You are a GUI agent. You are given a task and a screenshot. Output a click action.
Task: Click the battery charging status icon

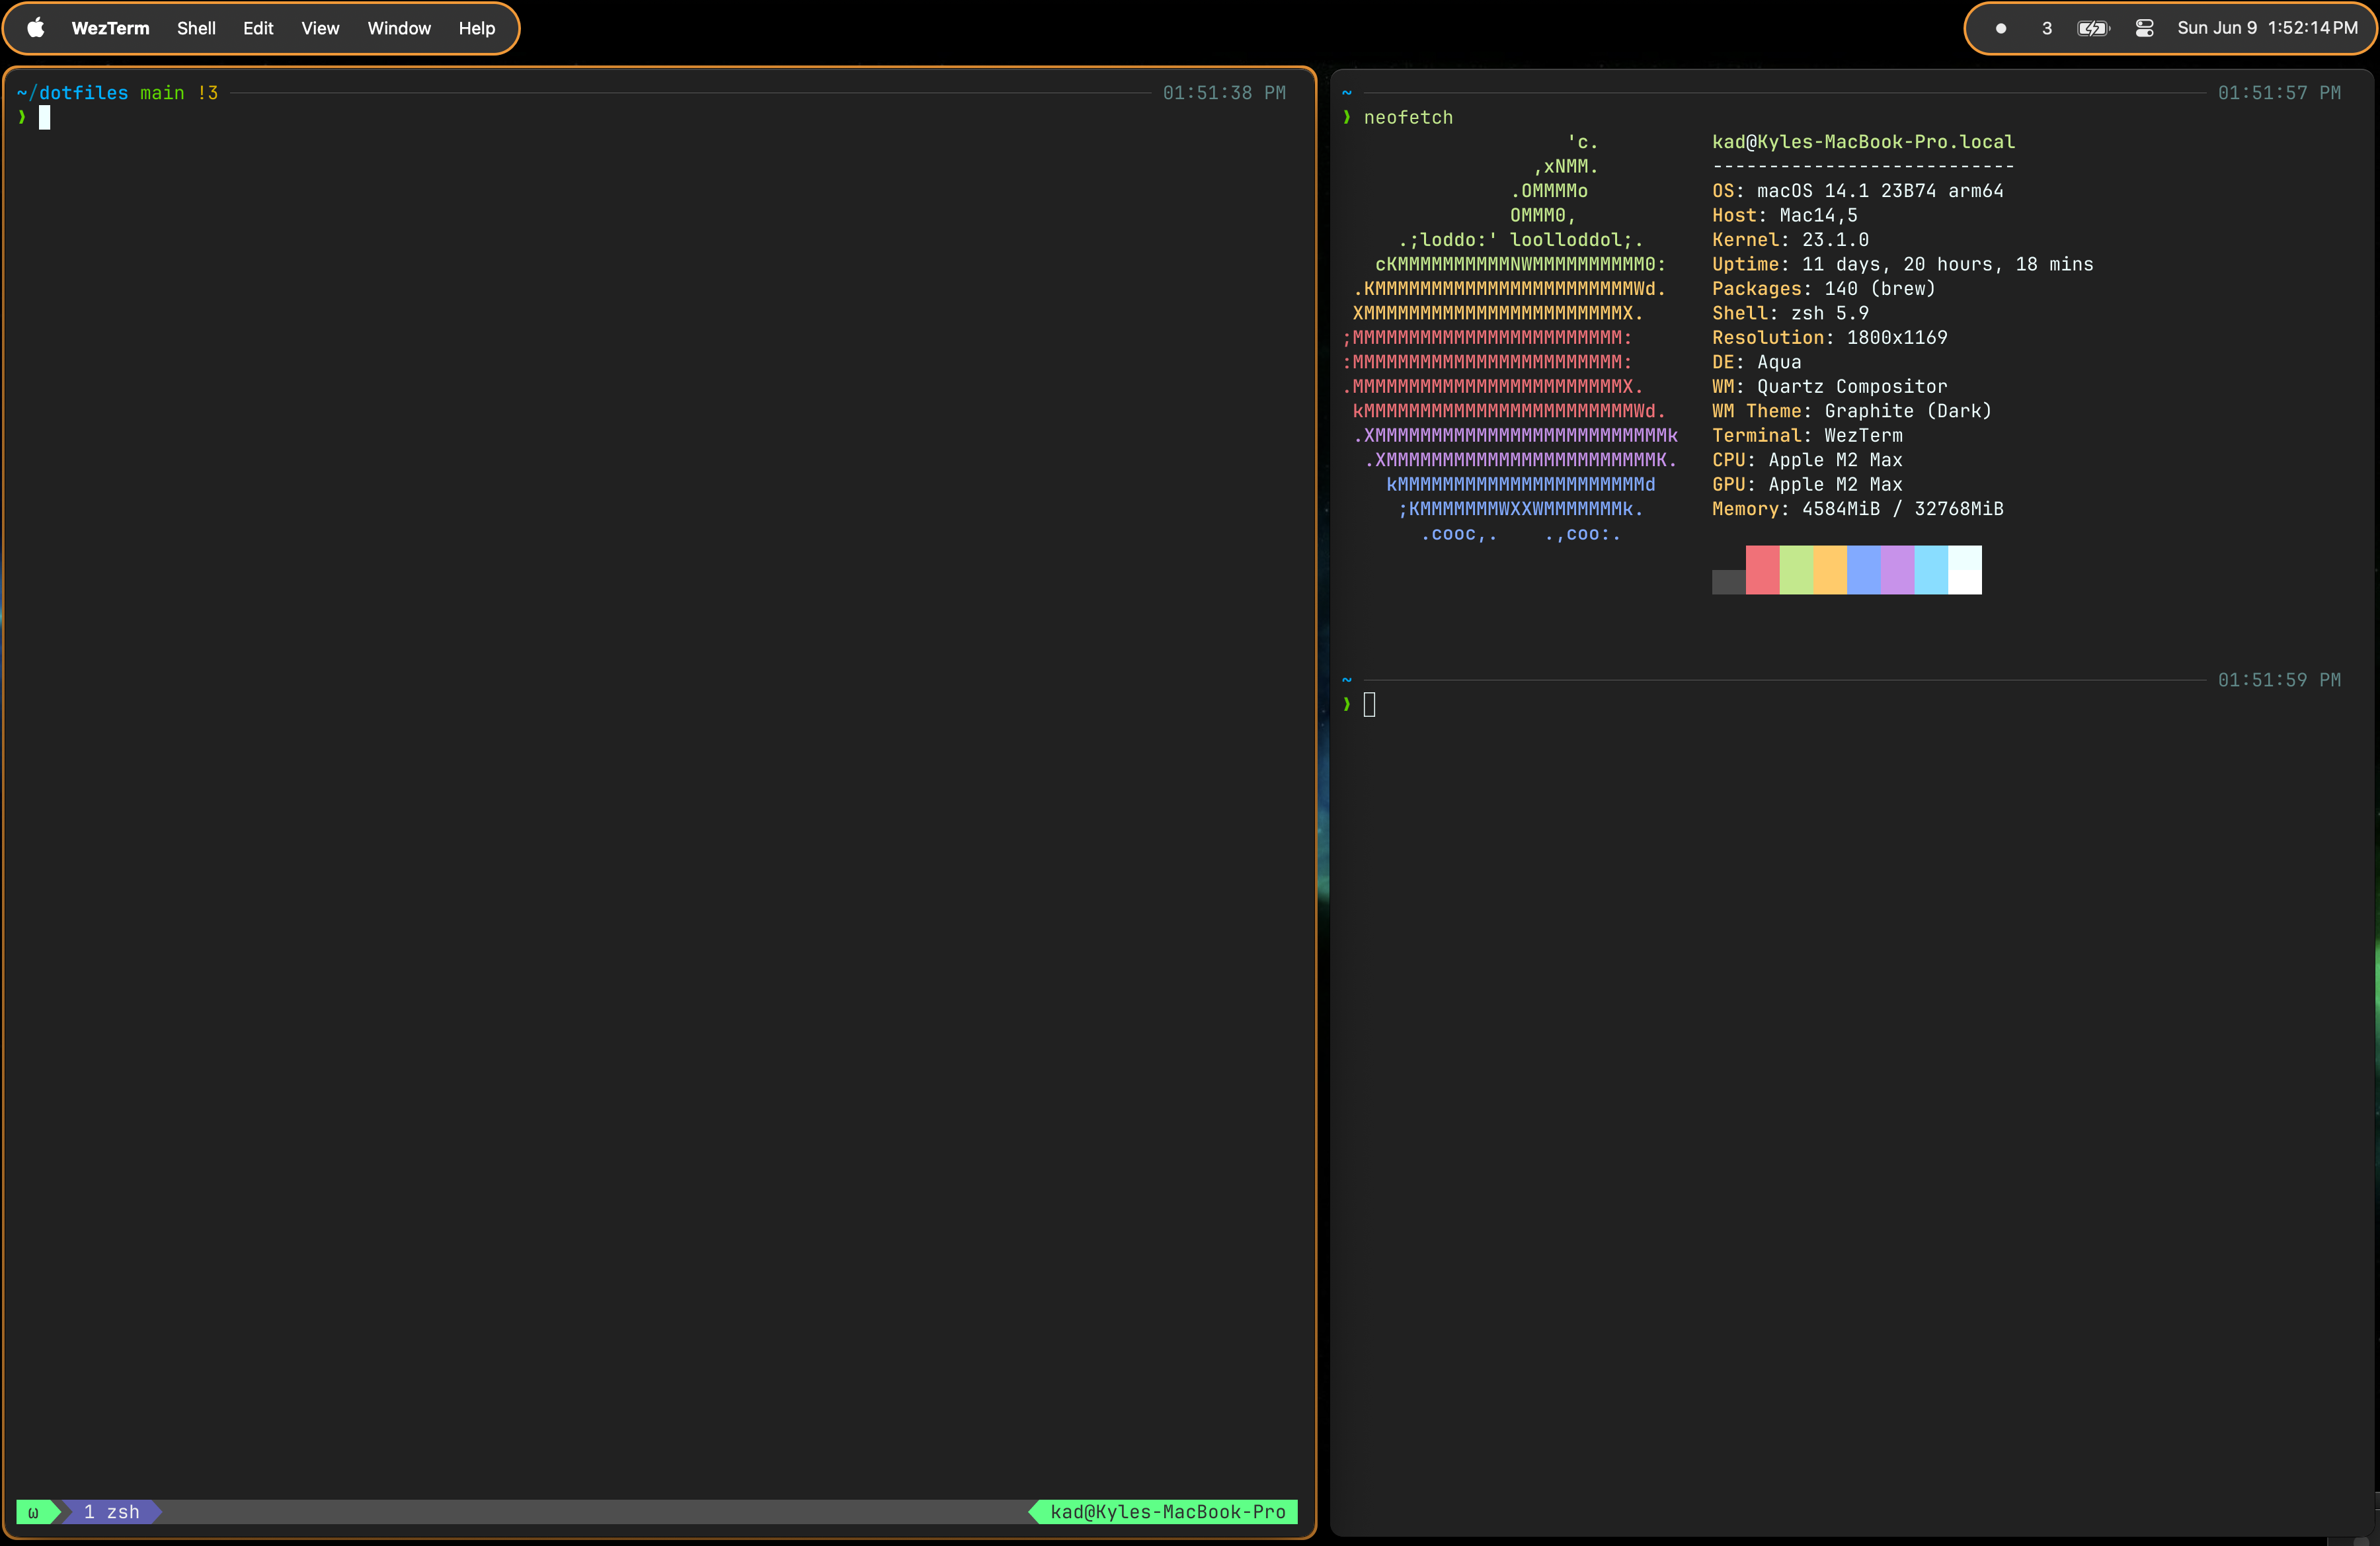(2093, 28)
